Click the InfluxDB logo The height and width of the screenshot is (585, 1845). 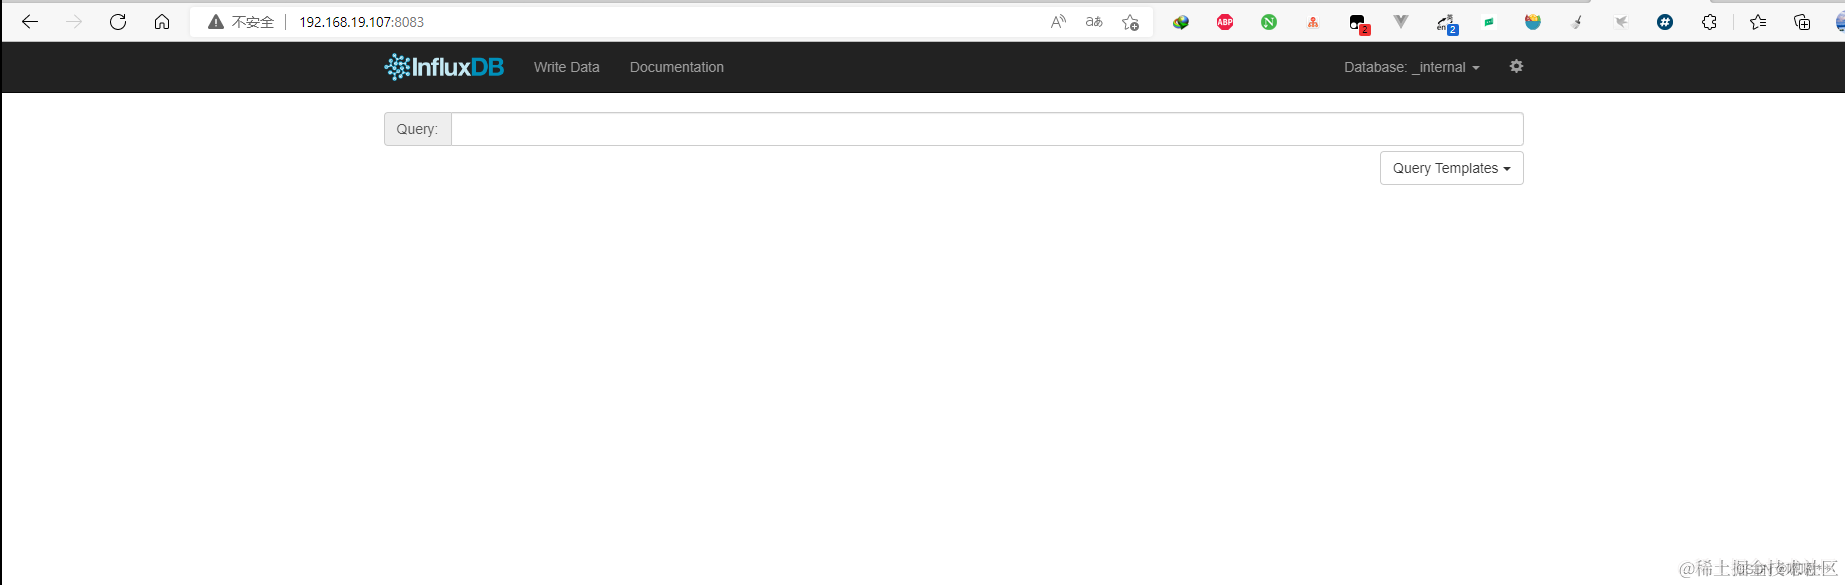click(444, 67)
